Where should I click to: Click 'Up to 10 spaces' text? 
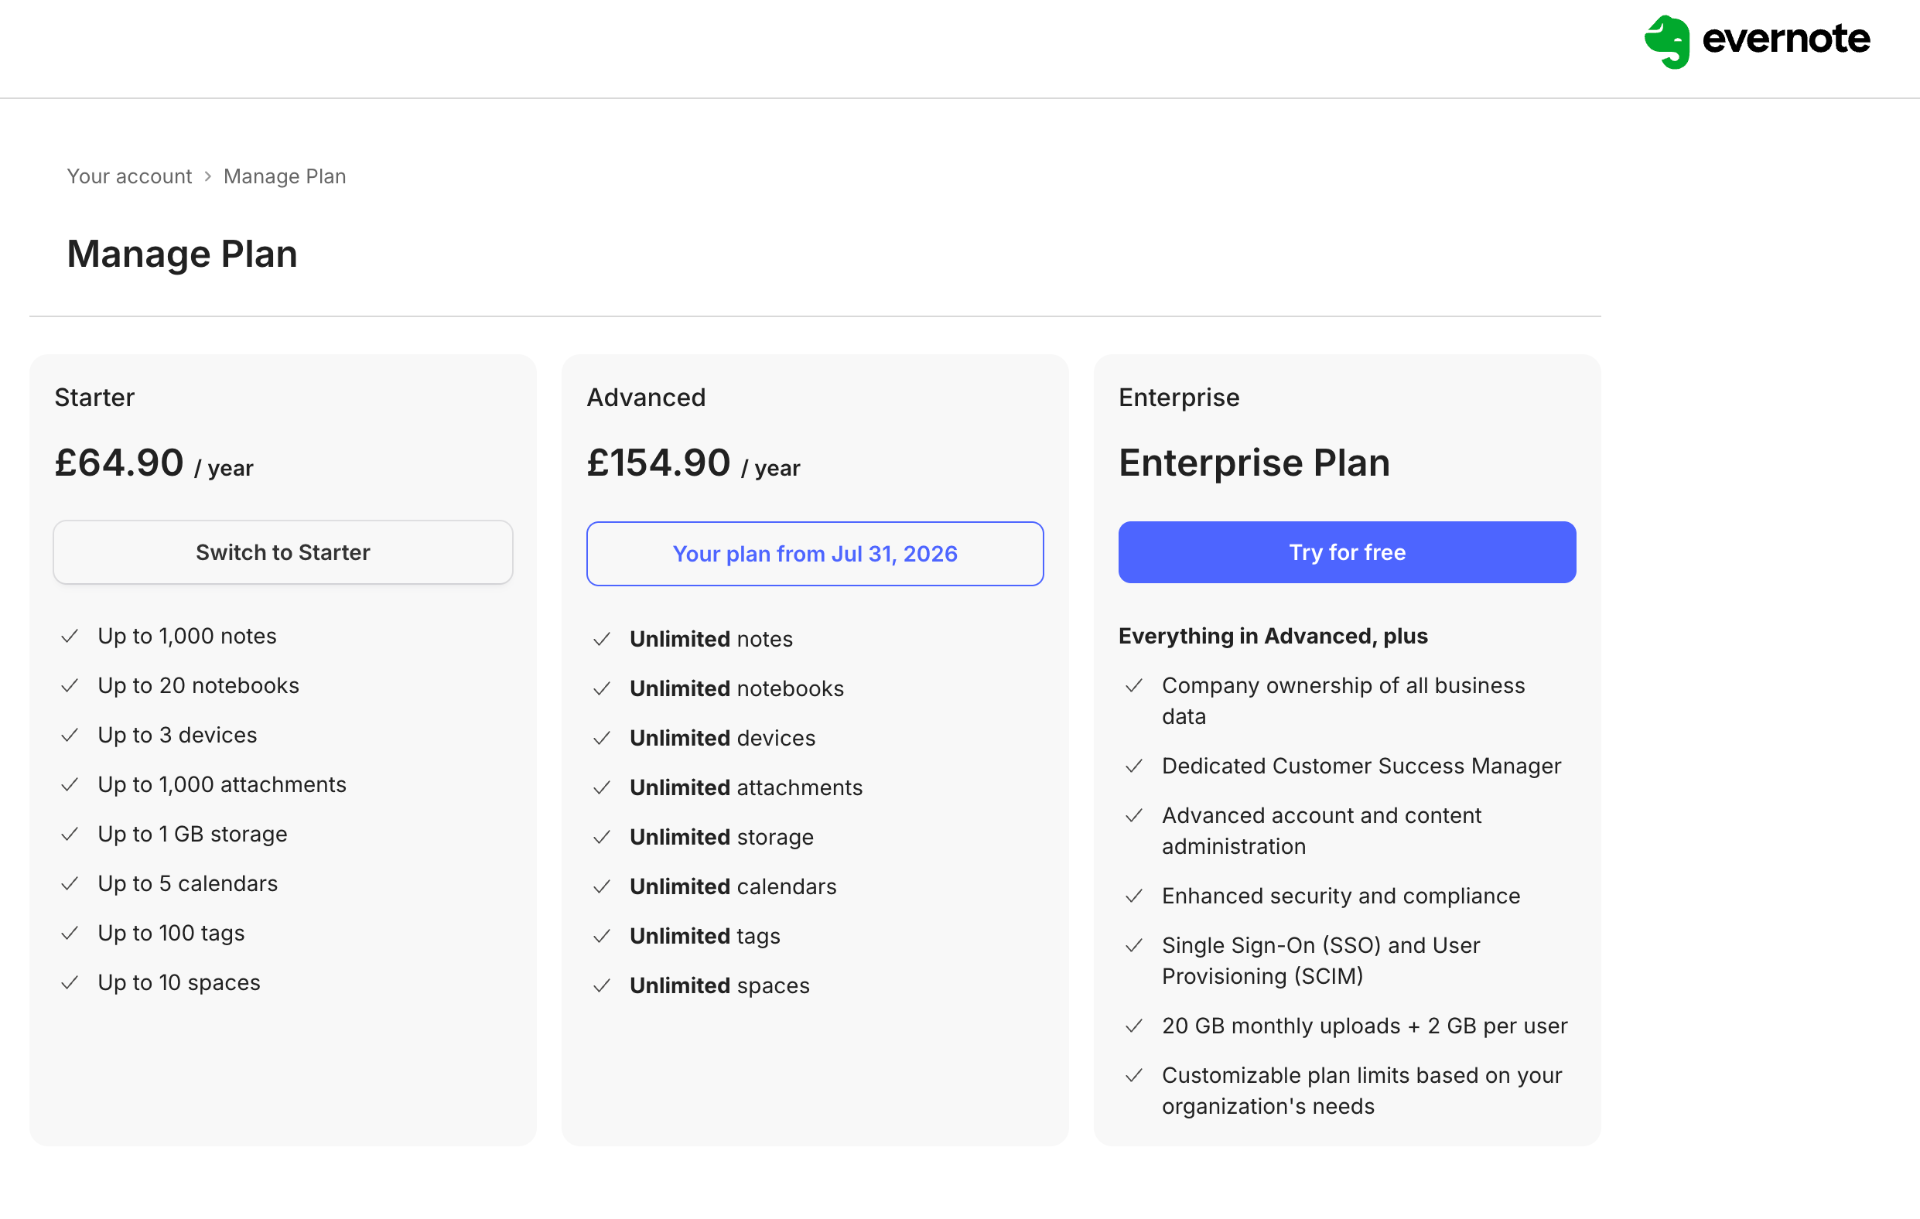(179, 983)
